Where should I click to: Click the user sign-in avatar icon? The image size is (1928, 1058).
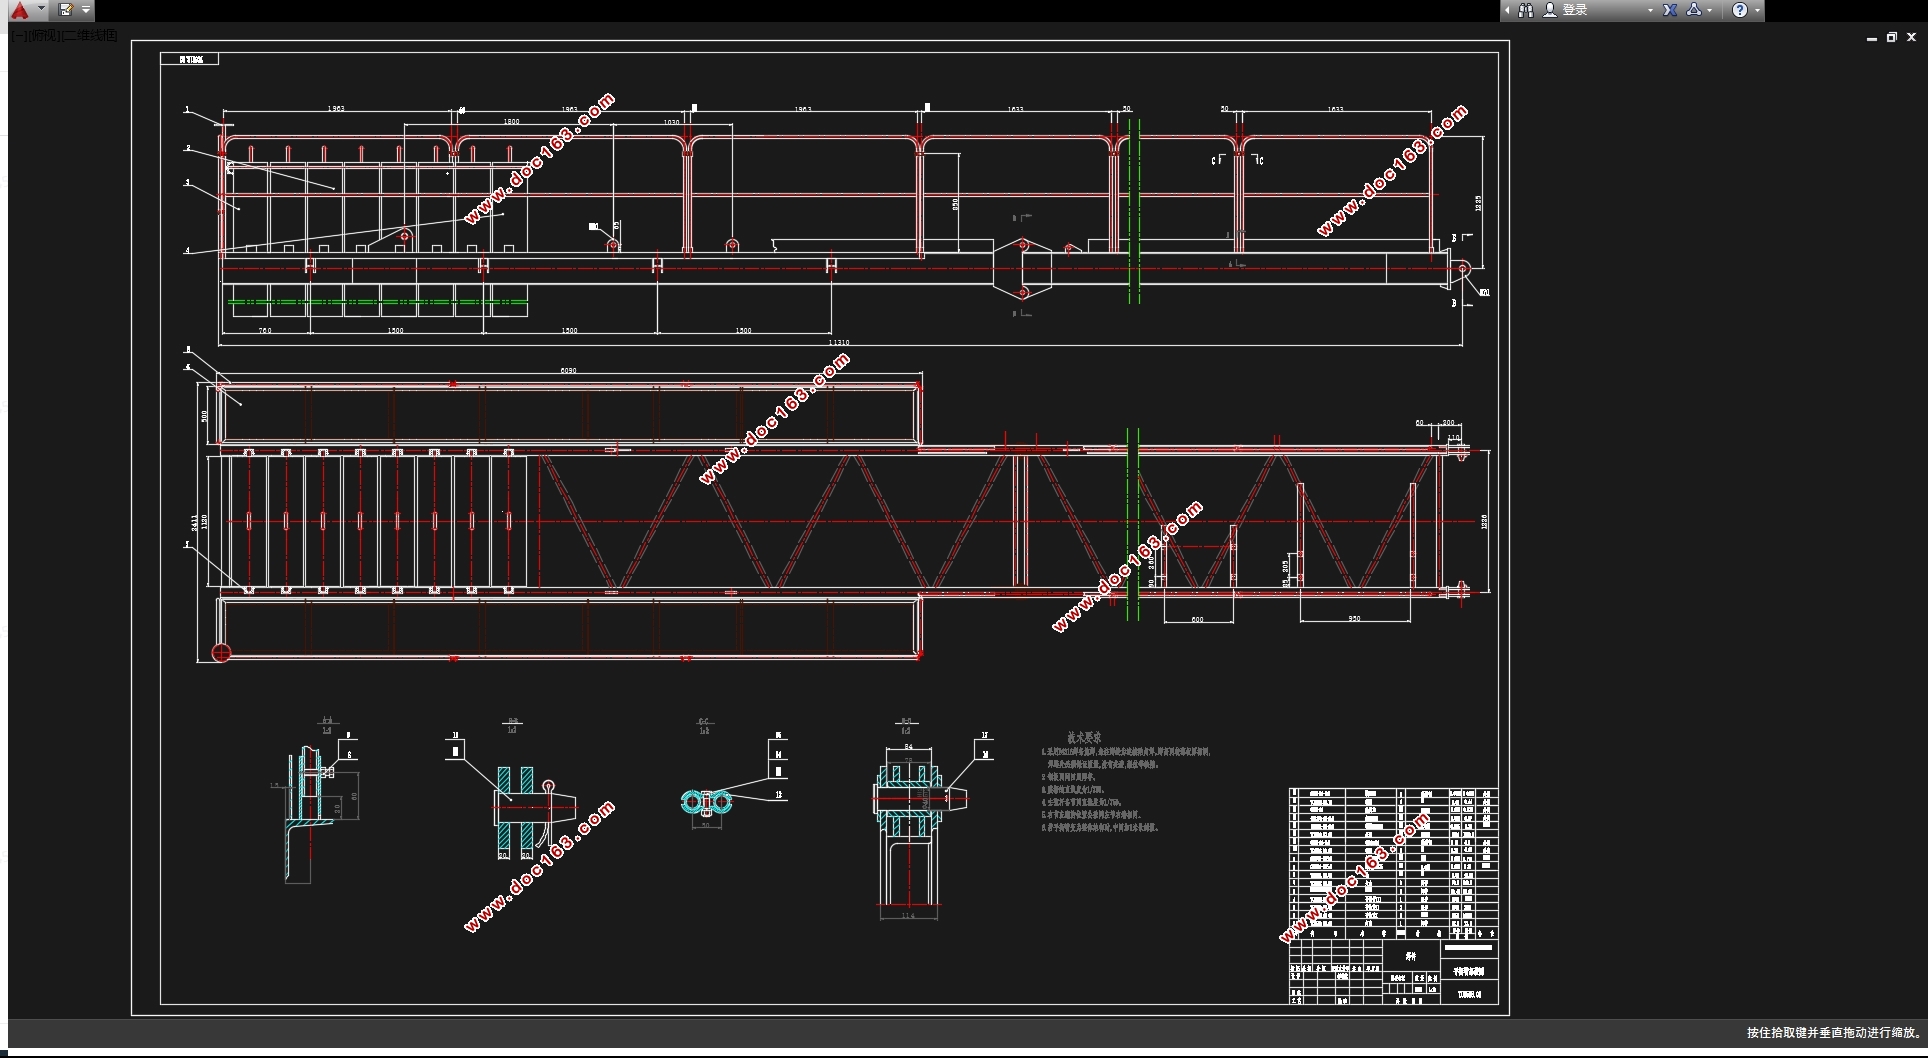pyautogui.click(x=1550, y=10)
